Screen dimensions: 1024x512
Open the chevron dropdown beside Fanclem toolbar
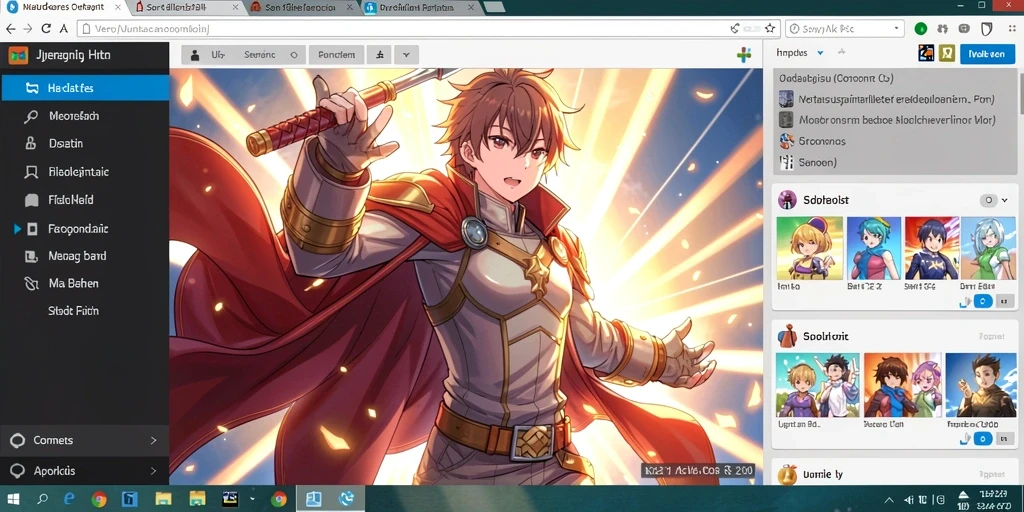(x=406, y=56)
